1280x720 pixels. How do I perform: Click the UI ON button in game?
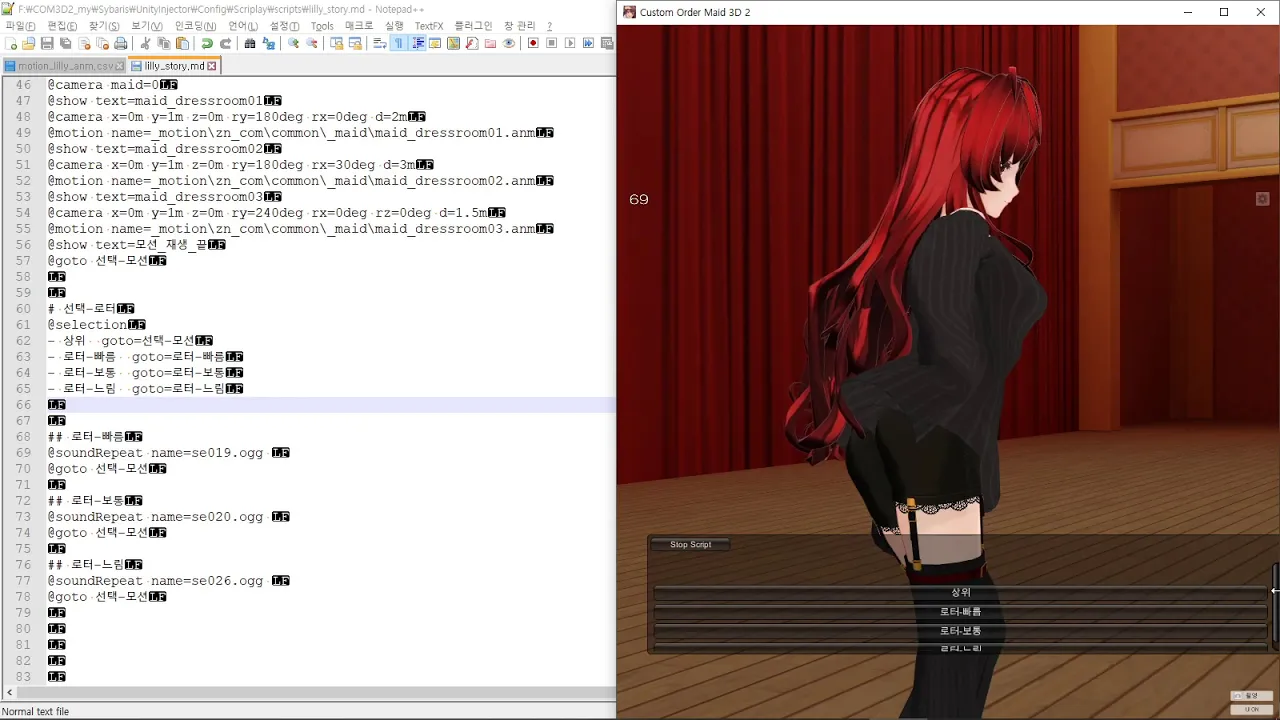pos(1251,709)
